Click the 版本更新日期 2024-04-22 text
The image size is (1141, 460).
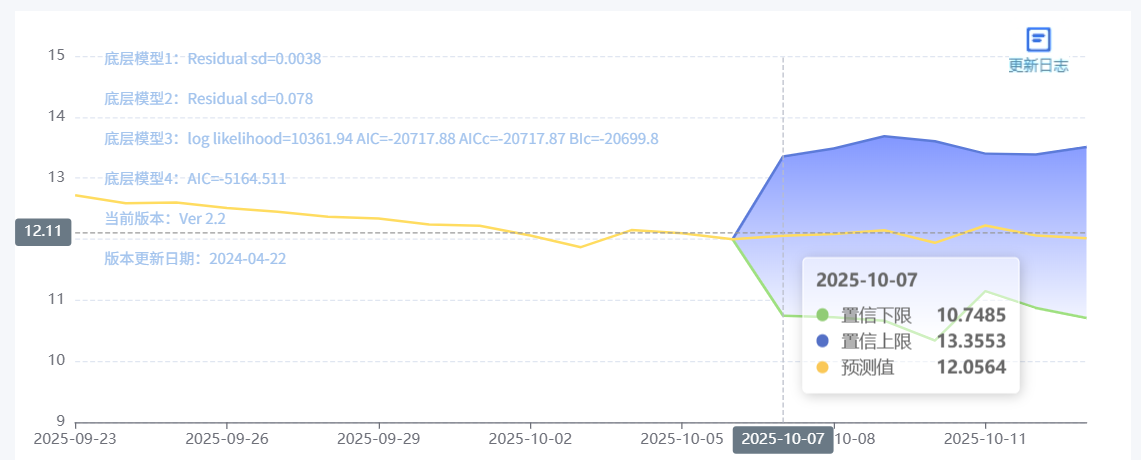(195, 258)
